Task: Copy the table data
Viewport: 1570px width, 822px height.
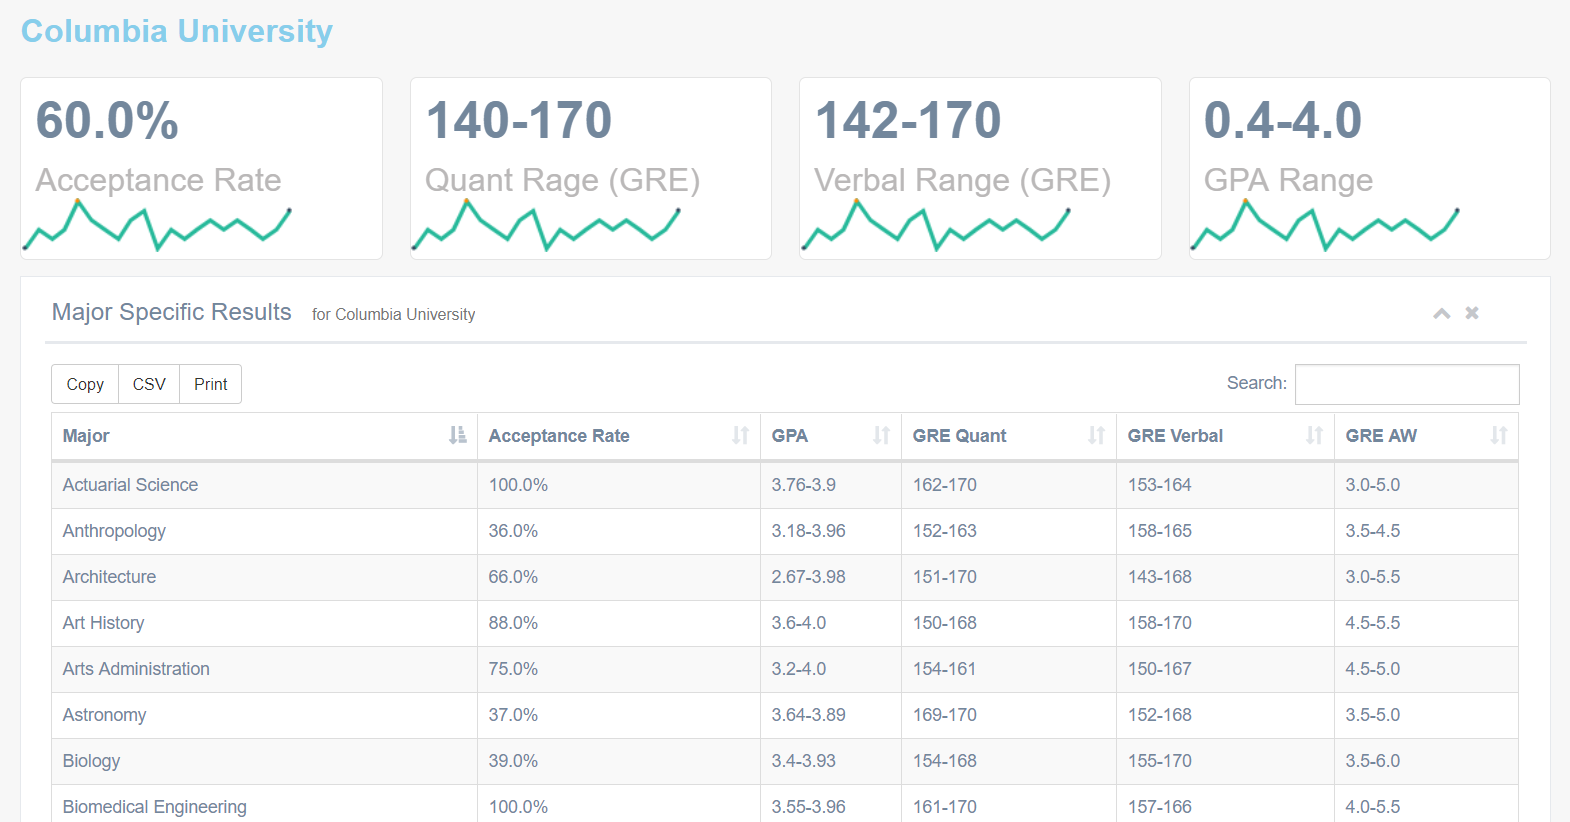Action: (x=85, y=384)
